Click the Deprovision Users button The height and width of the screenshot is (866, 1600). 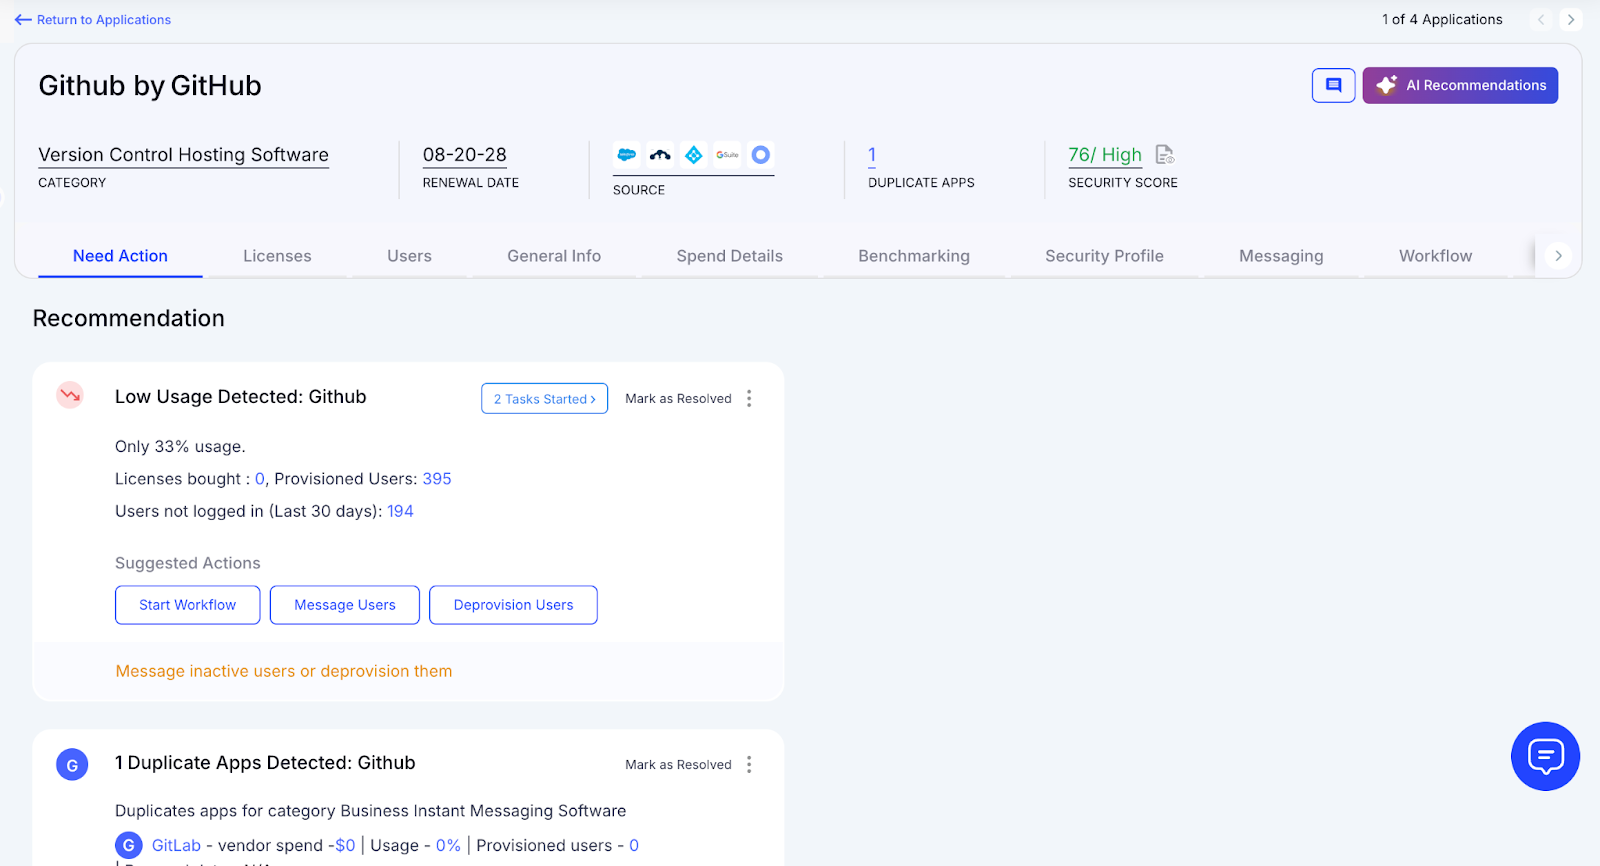(x=514, y=605)
